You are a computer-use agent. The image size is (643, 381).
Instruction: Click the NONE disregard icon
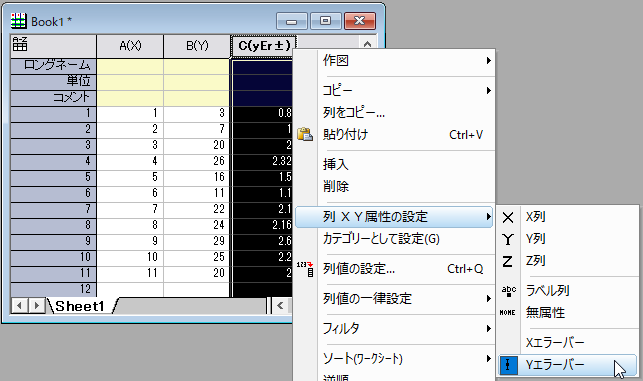tap(508, 313)
